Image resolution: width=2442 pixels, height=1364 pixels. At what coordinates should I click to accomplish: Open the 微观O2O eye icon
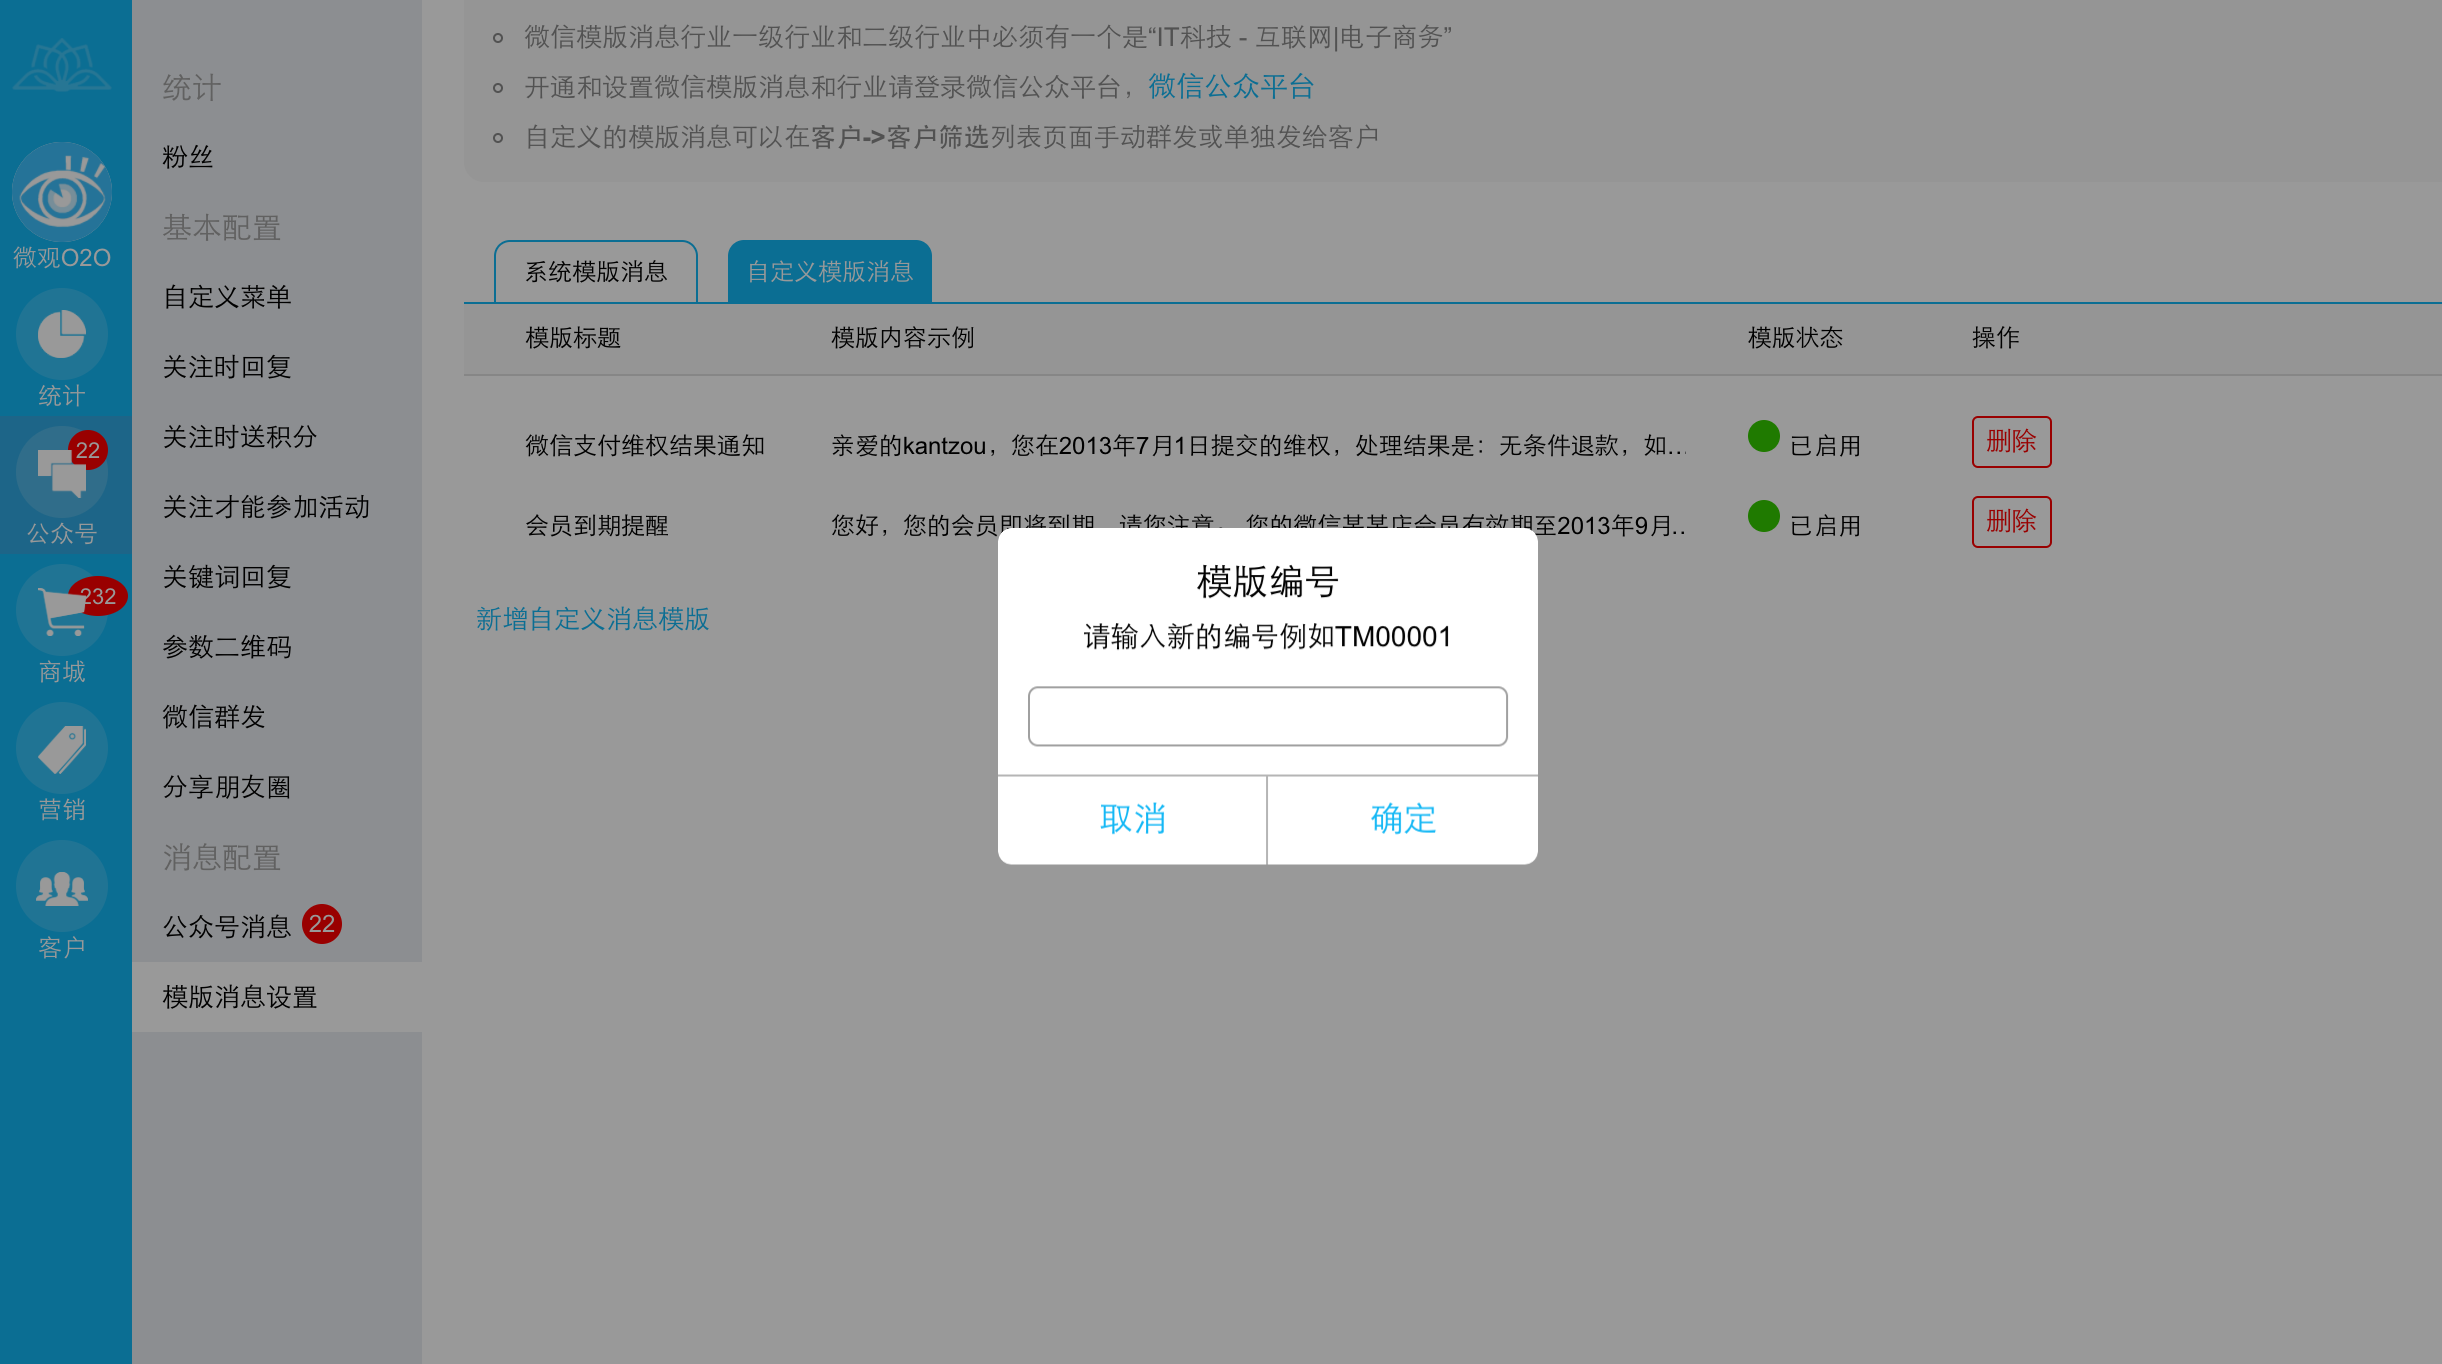(62, 194)
